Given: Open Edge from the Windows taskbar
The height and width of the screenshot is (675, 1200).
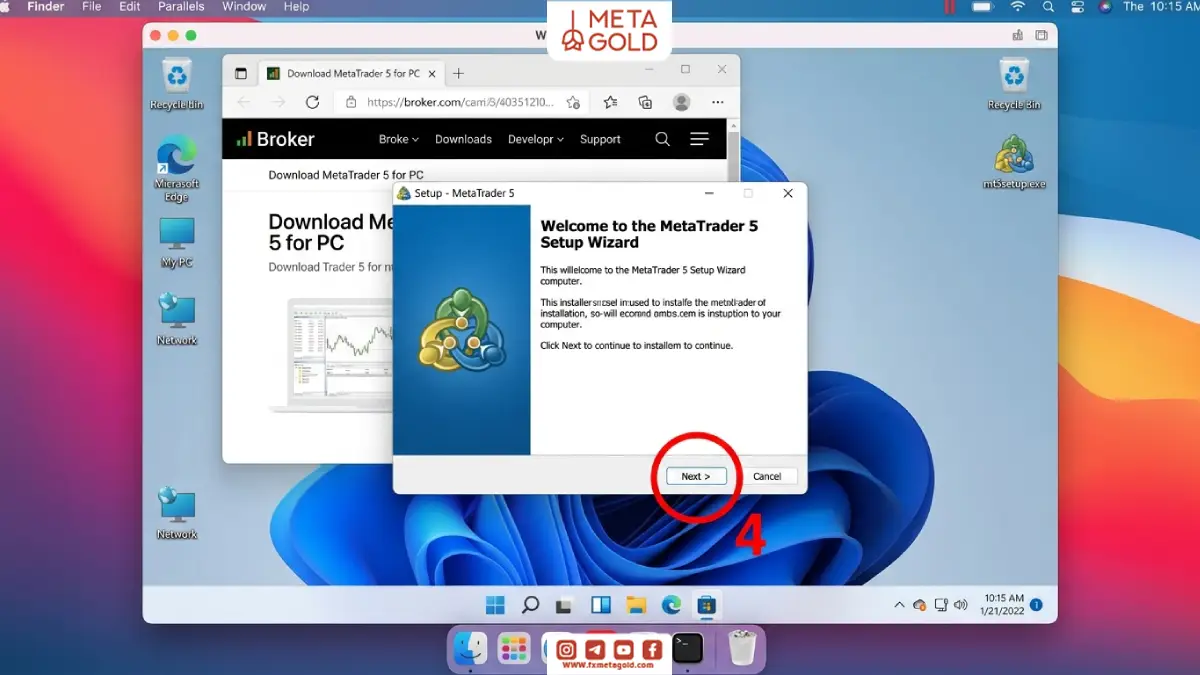Looking at the screenshot, I should click(671, 605).
